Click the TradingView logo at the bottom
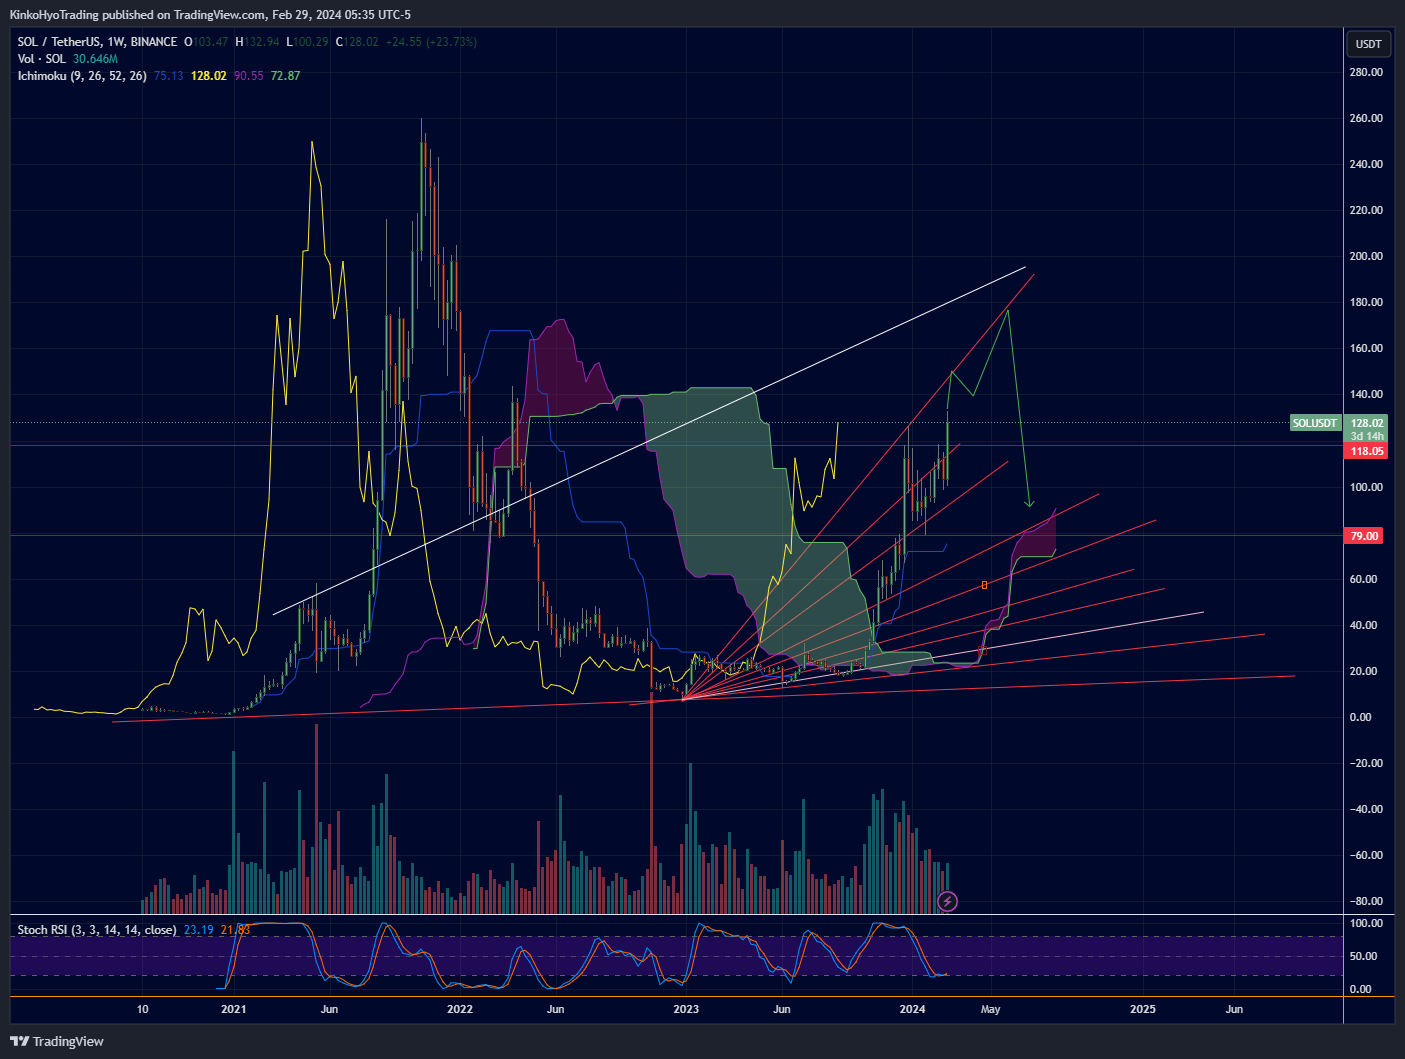The width and height of the screenshot is (1405, 1059). (x=57, y=1041)
